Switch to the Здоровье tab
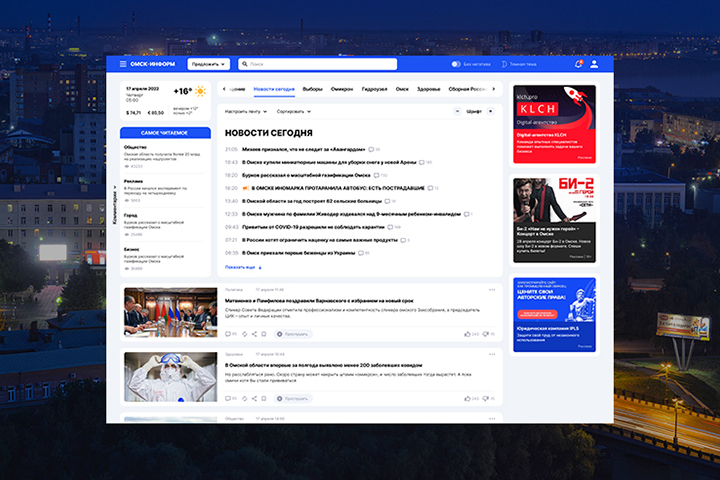720x480 pixels. (428, 89)
